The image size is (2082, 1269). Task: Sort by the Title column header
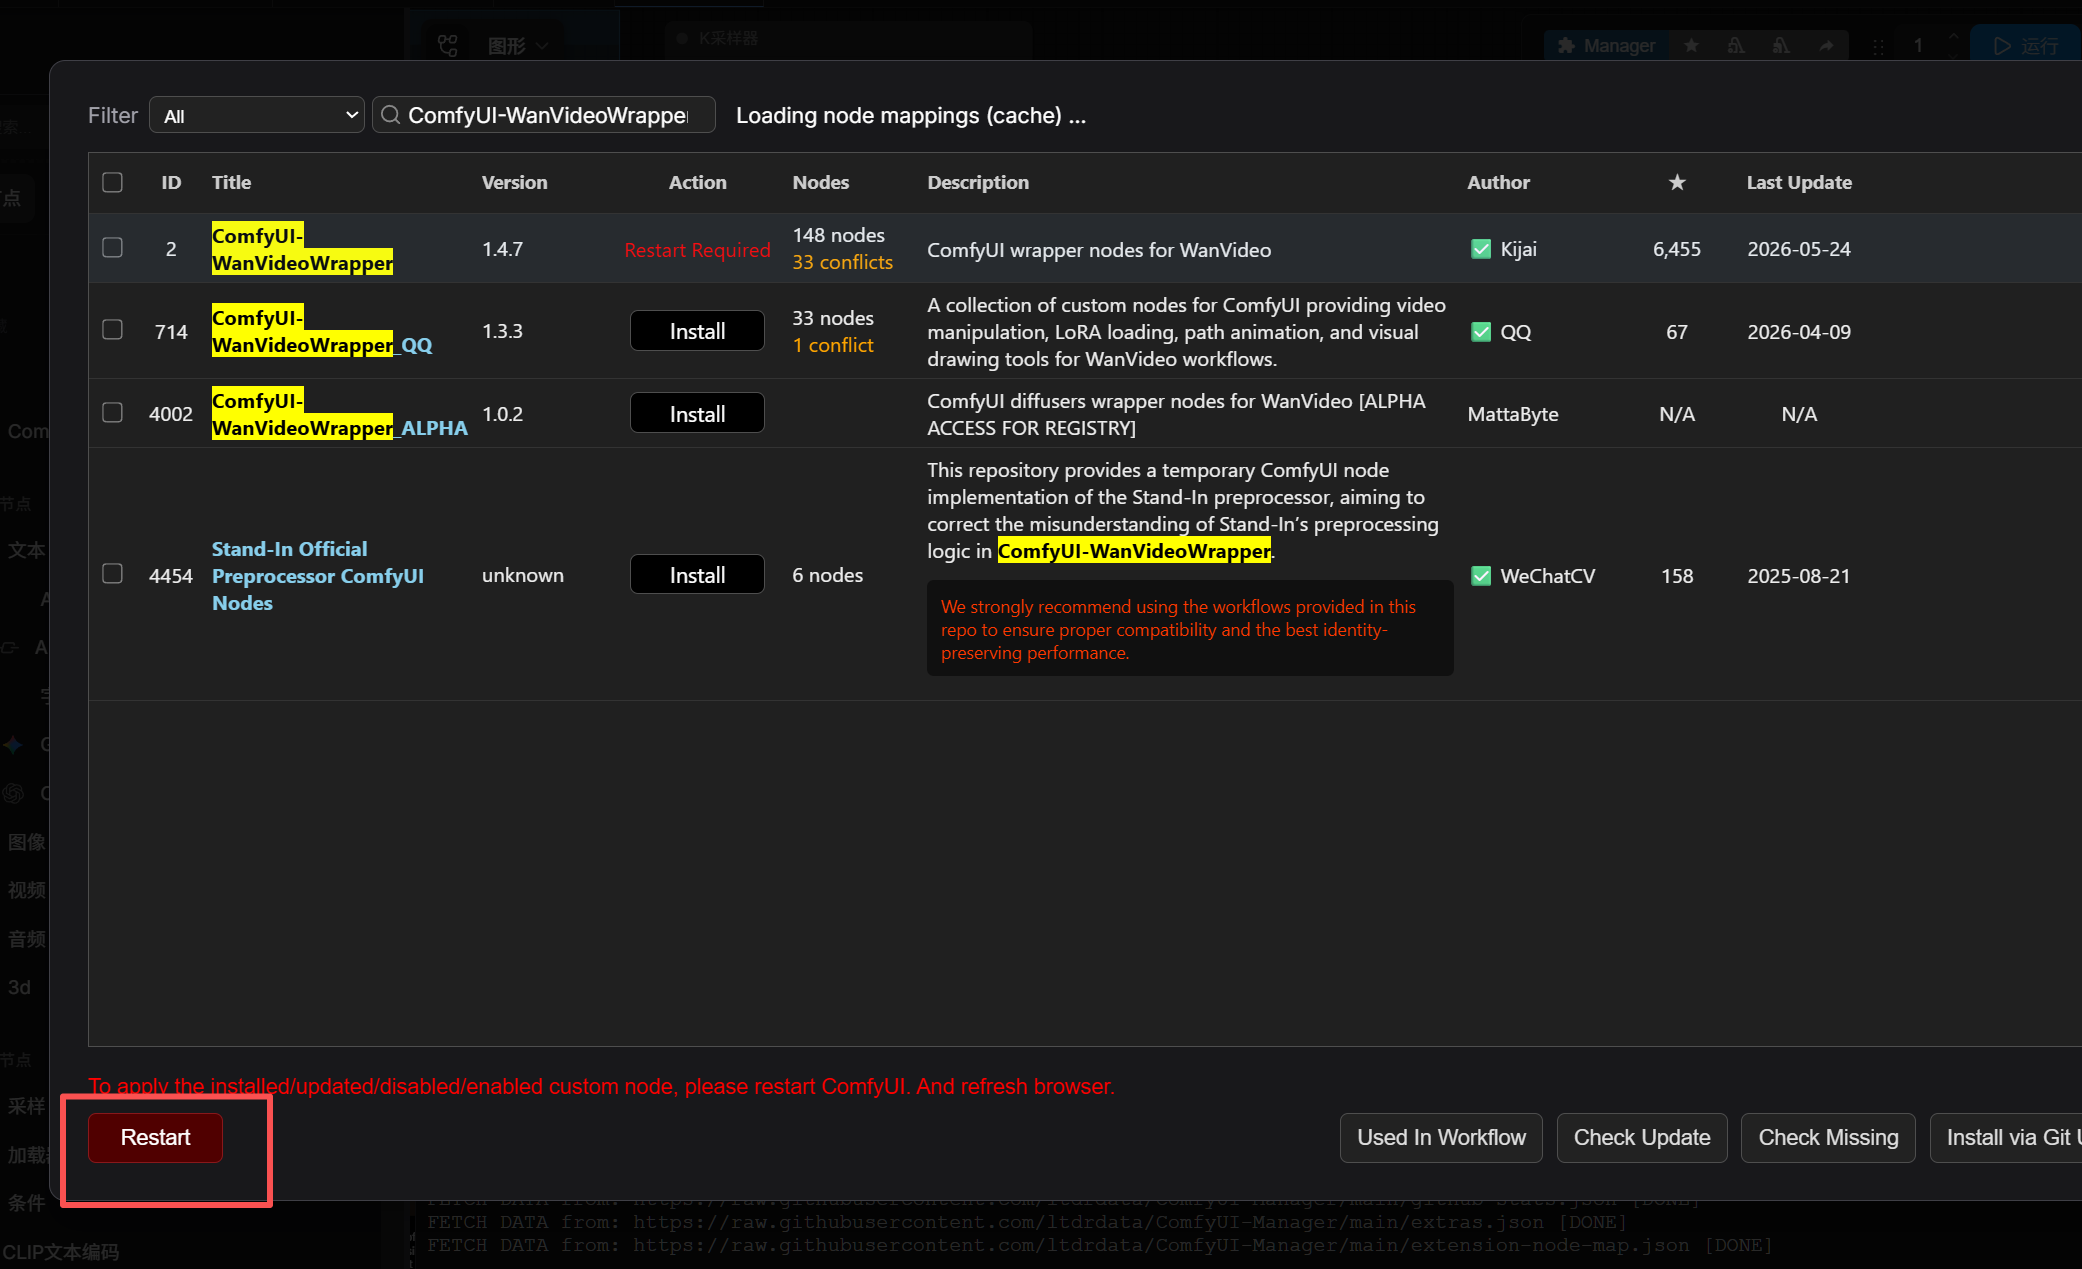231,182
